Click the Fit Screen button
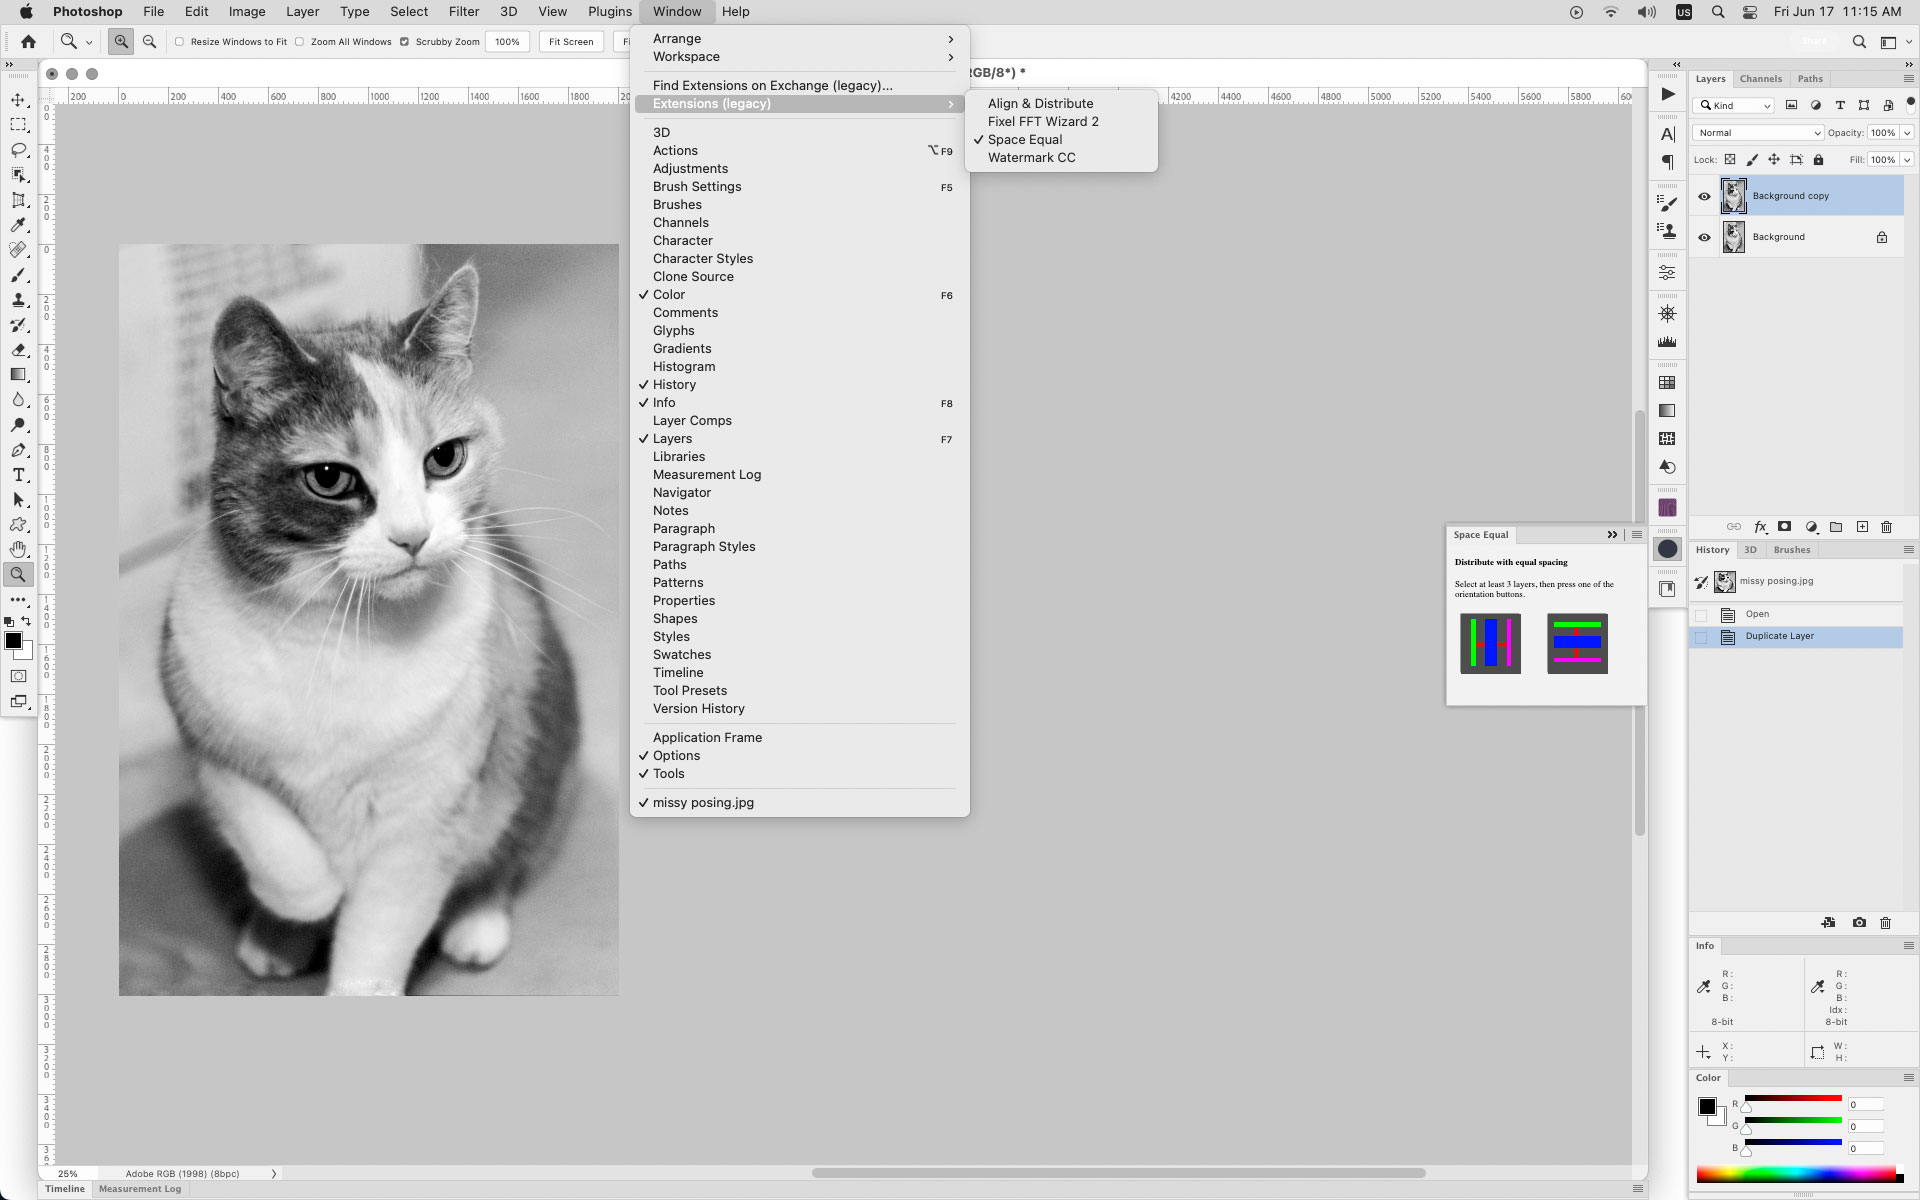Viewport: 1920px width, 1200px height. [x=570, y=41]
